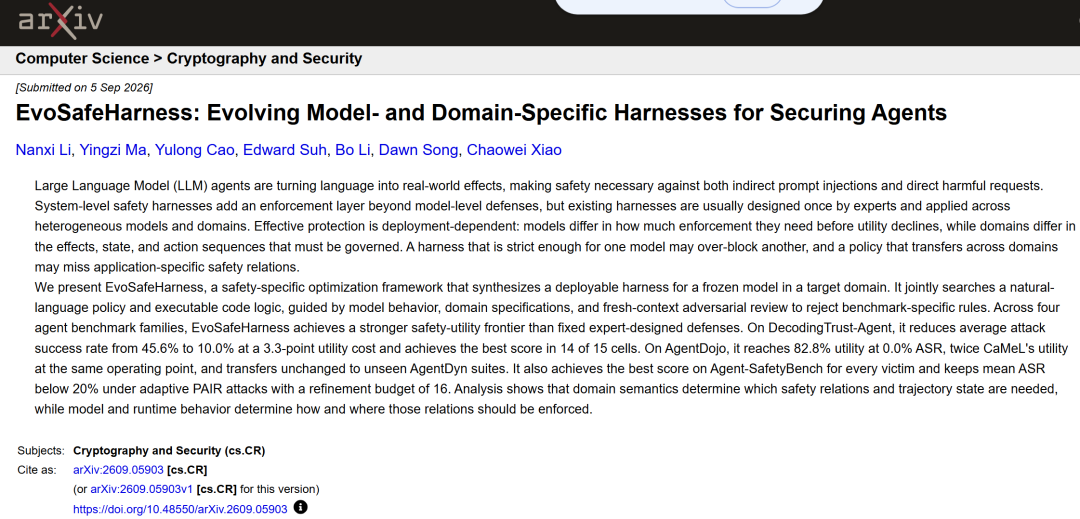
Task: Open author Chaowei Xiao's listing
Action: coord(514,150)
